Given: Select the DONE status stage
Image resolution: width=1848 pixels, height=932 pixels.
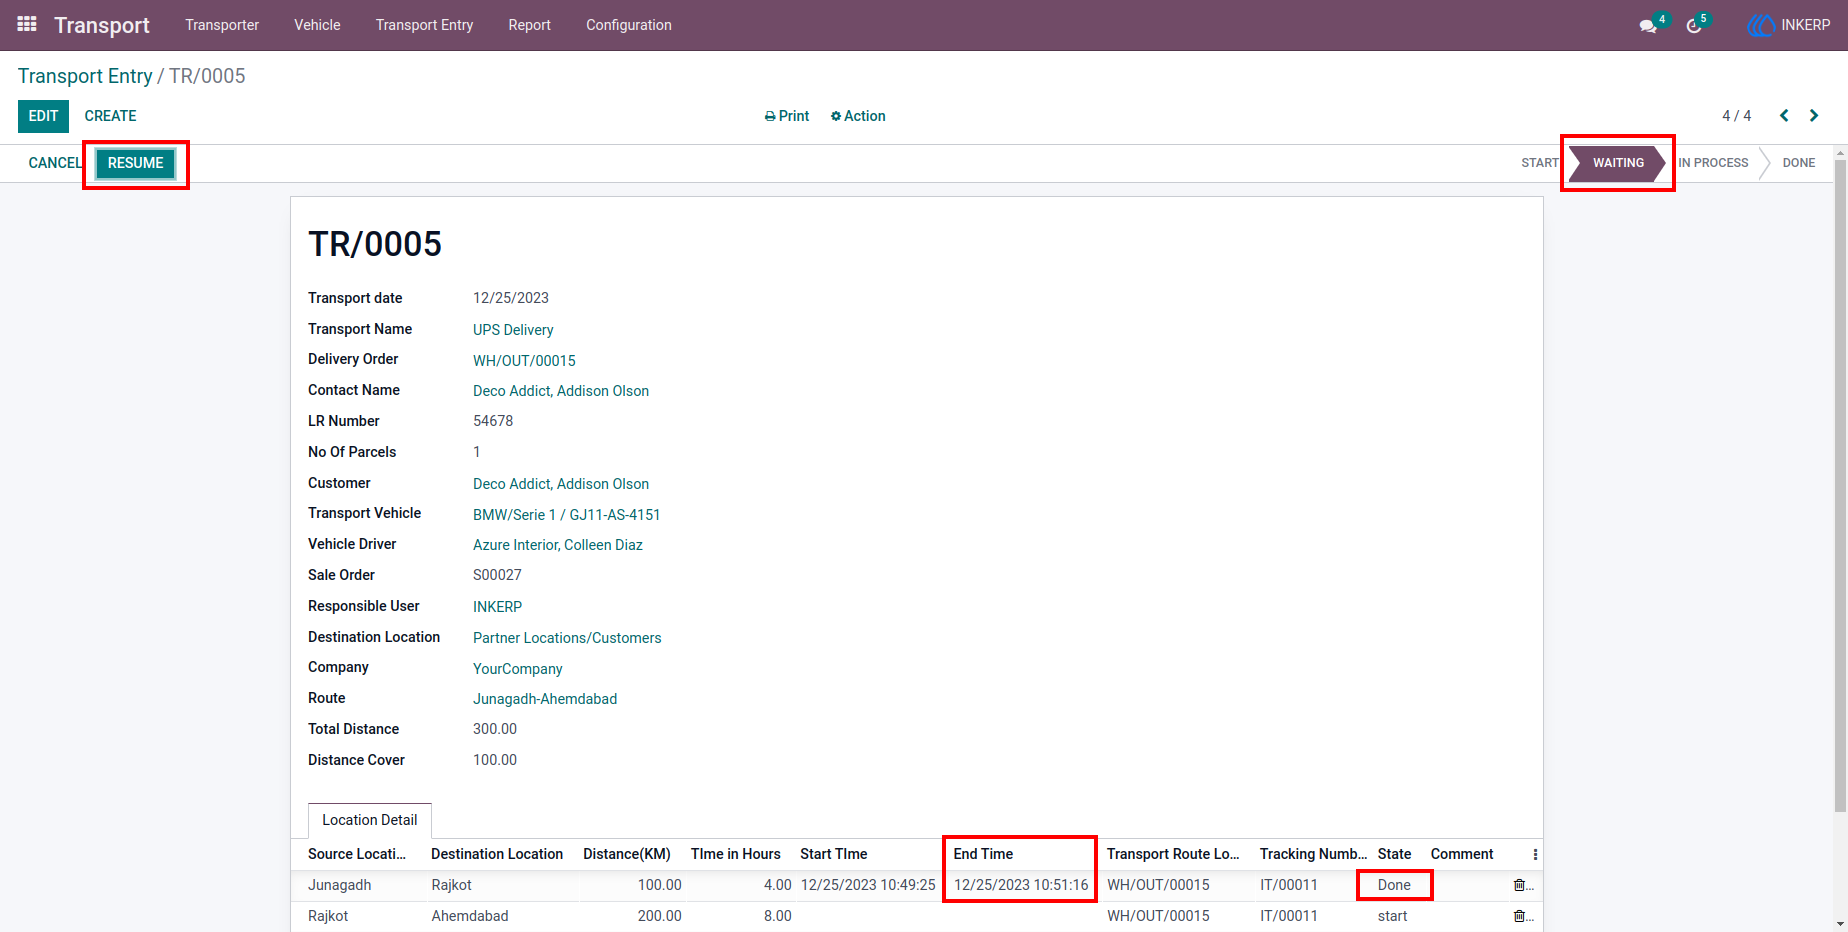Looking at the screenshot, I should 1798,163.
